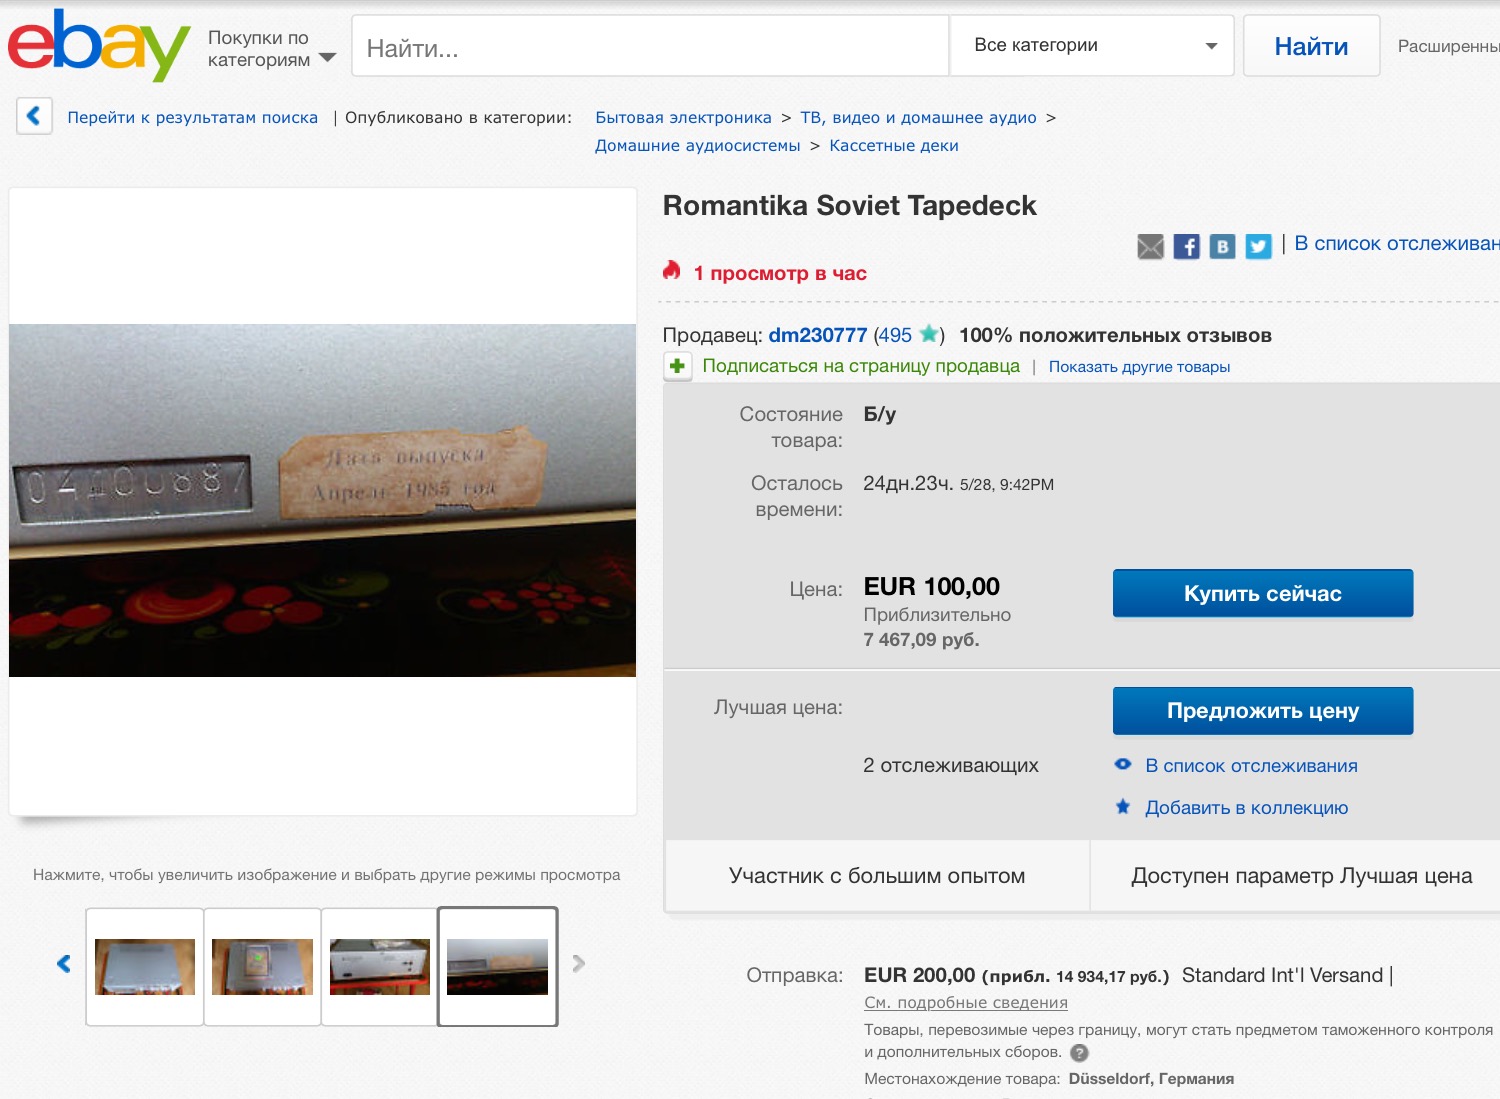Viewport: 1500px width, 1099px height.
Task: Click 'Добавить в коллекцию' link
Action: [1246, 807]
